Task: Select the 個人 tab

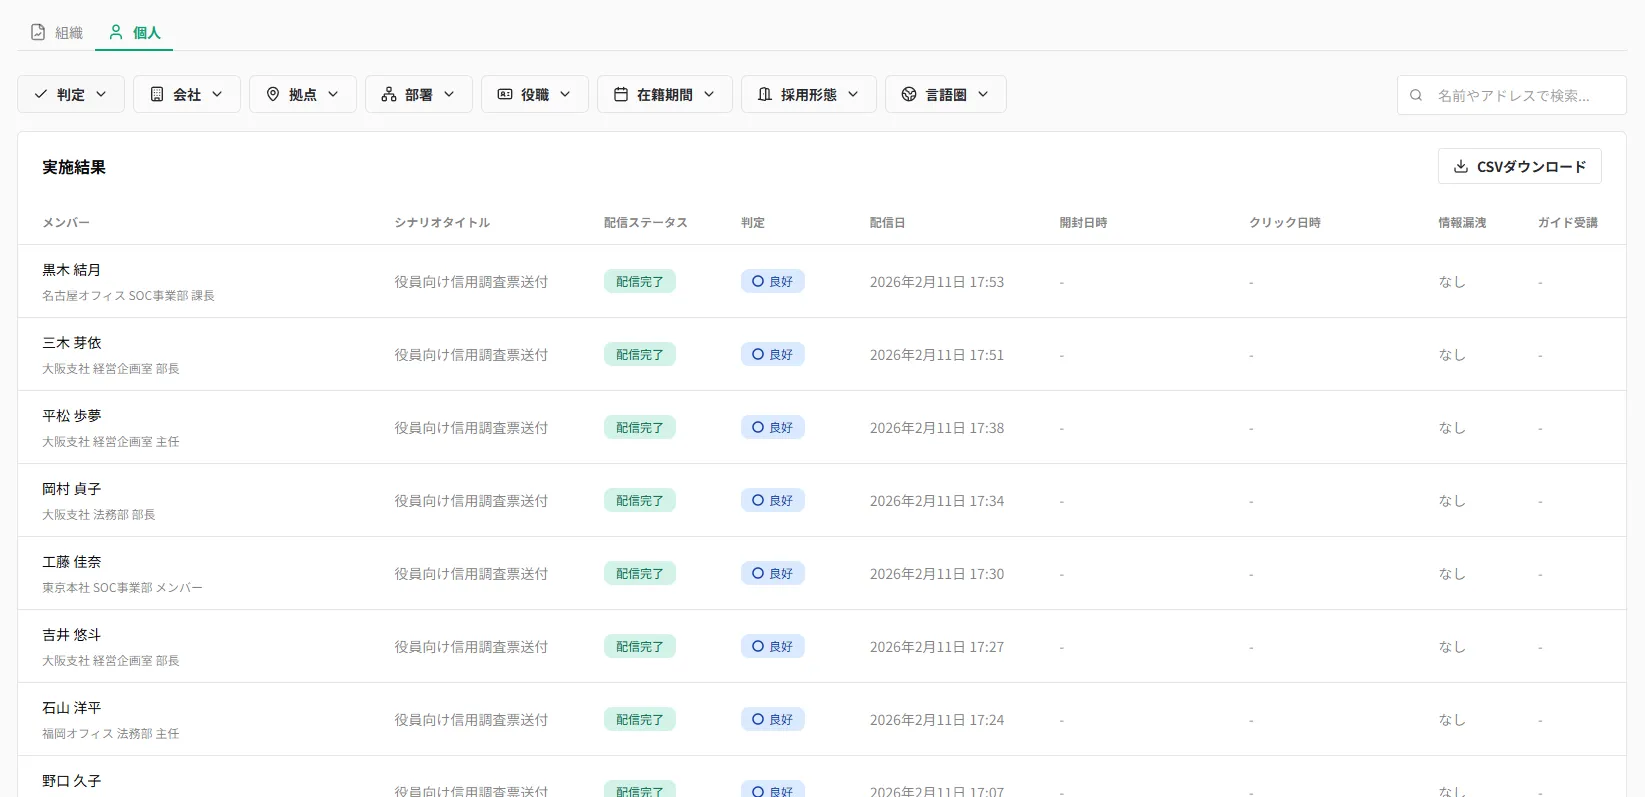Action: tap(134, 32)
